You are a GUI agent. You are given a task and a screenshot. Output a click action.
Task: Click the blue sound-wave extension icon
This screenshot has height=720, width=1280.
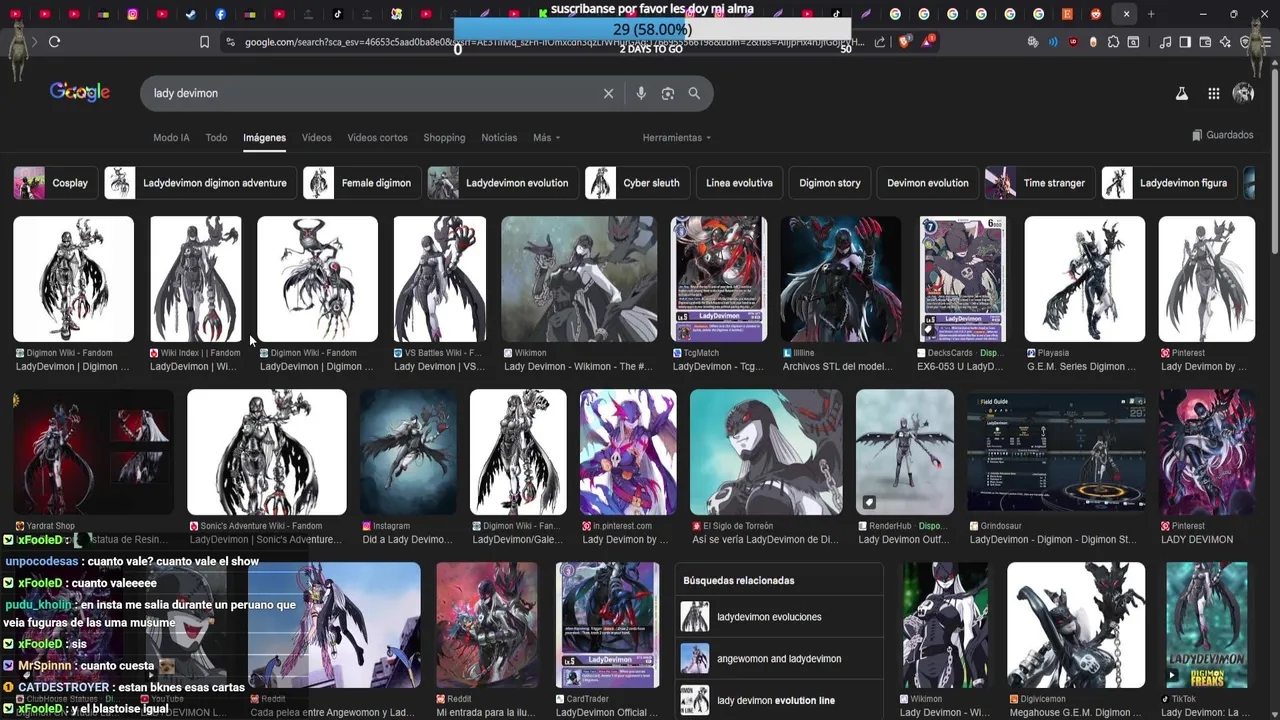(x=1053, y=42)
